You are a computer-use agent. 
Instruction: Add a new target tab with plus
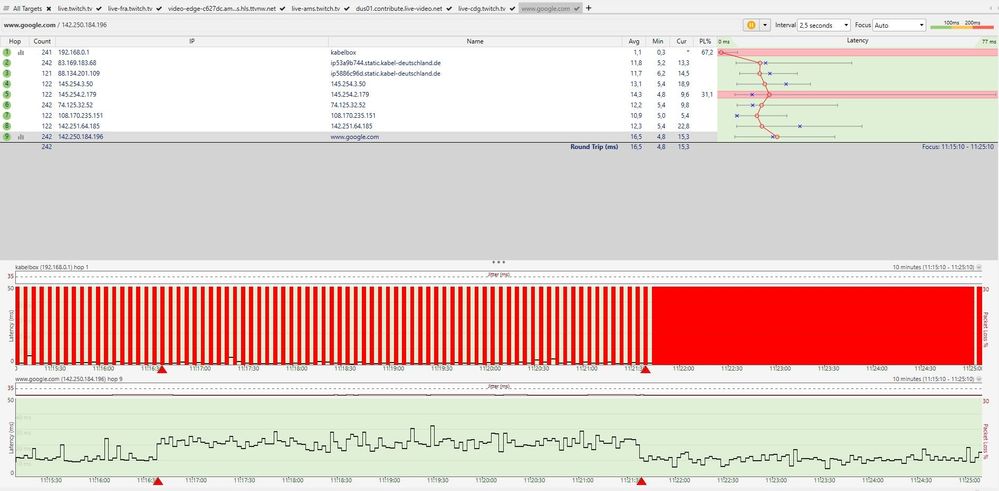tap(588, 8)
